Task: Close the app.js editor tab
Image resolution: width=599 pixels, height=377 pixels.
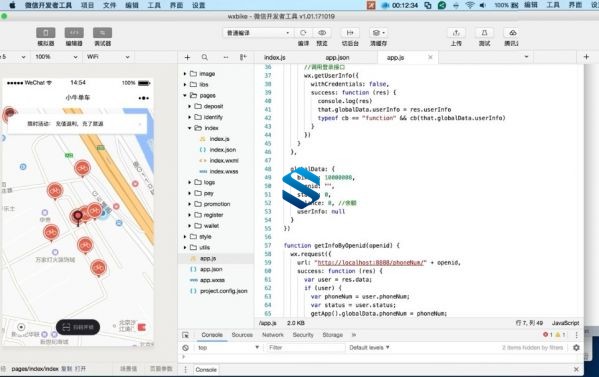Action: pos(431,57)
